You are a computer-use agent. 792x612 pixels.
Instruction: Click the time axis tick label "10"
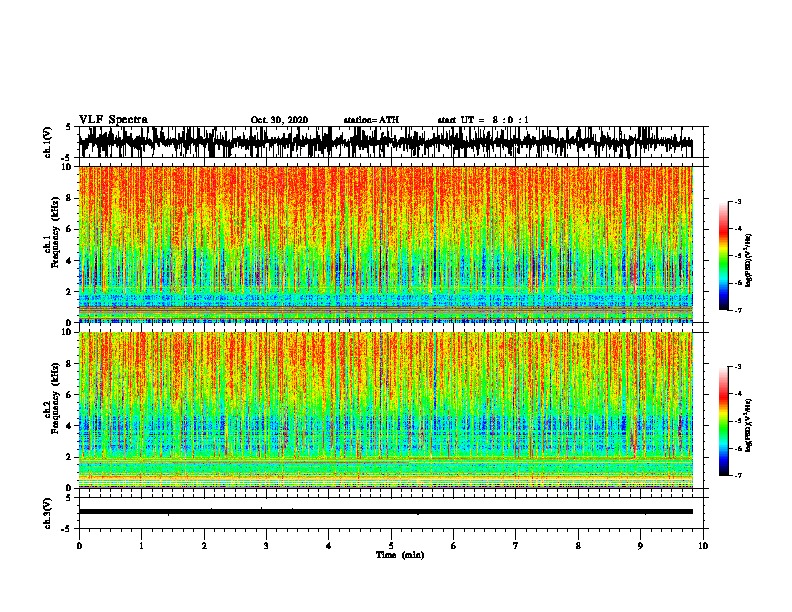[703, 546]
